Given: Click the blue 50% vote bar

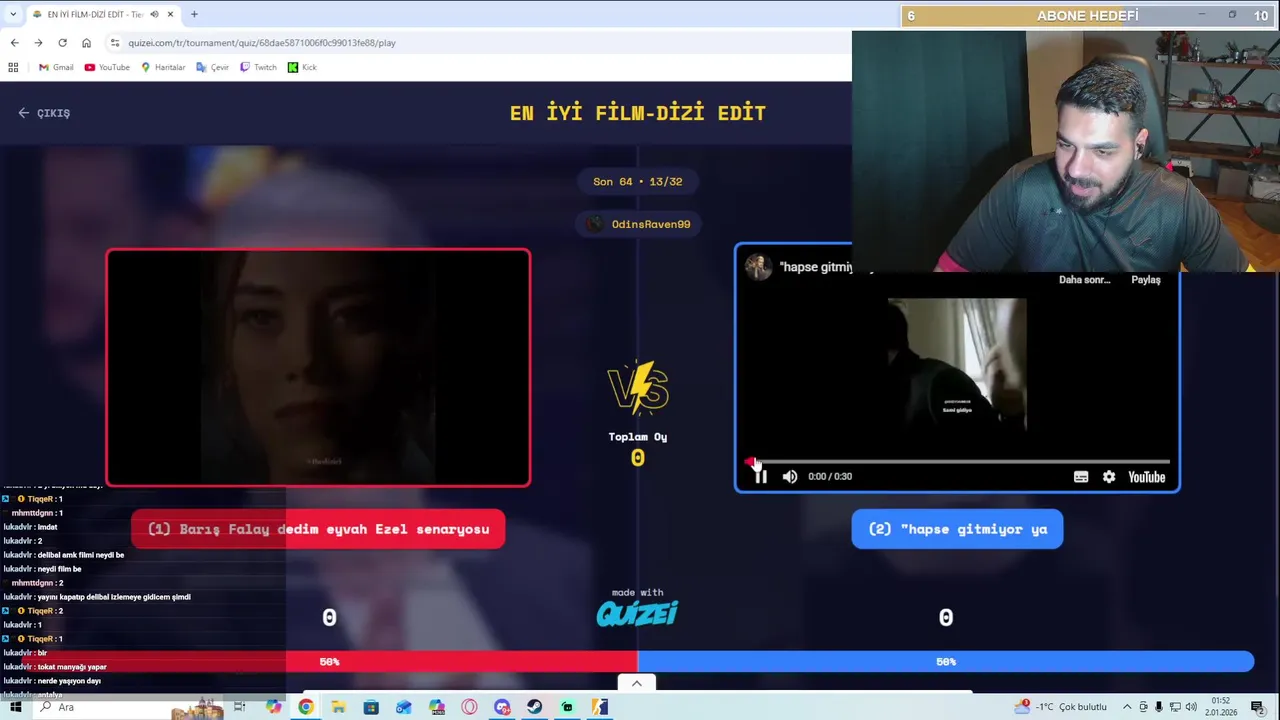Looking at the screenshot, I should (946, 661).
